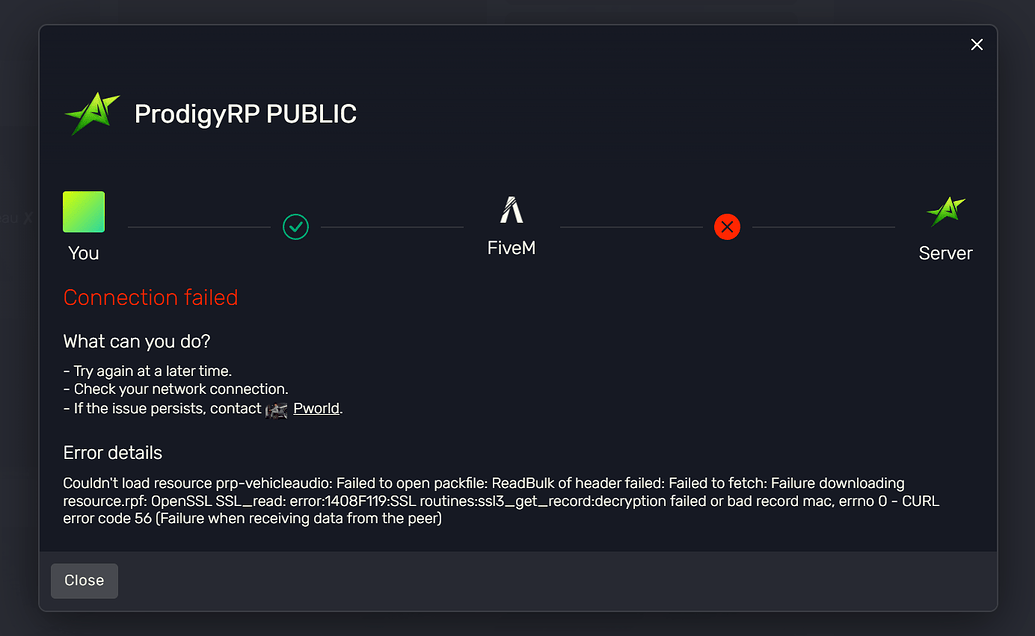Select the 'Try again at a later time' suggestion
The height and width of the screenshot is (636, 1035).
tap(147, 370)
